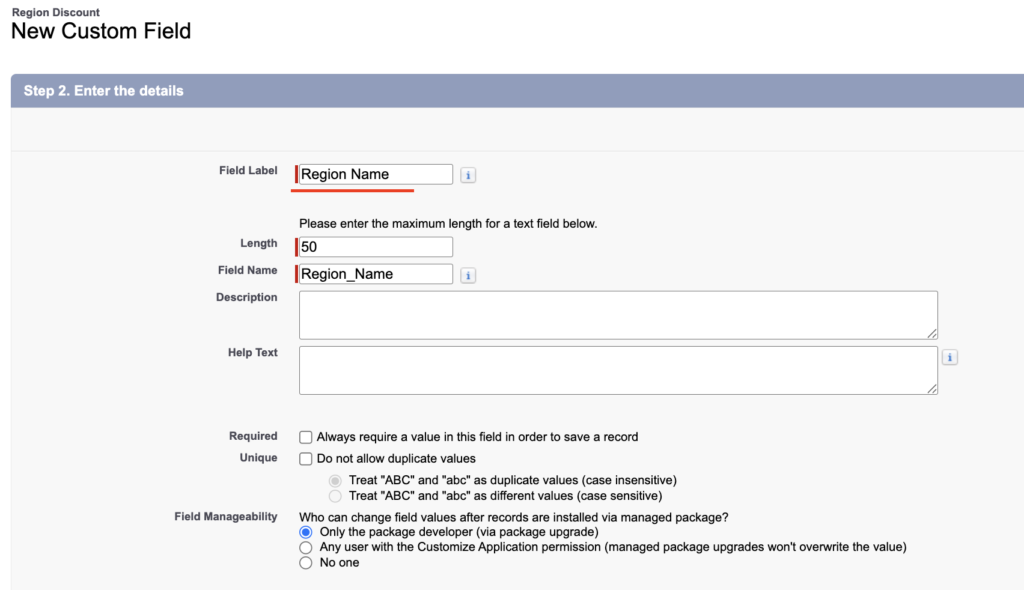The image size is (1024, 590).
Task: Select "Any user with the Customize Application permission"
Action: (305, 547)
